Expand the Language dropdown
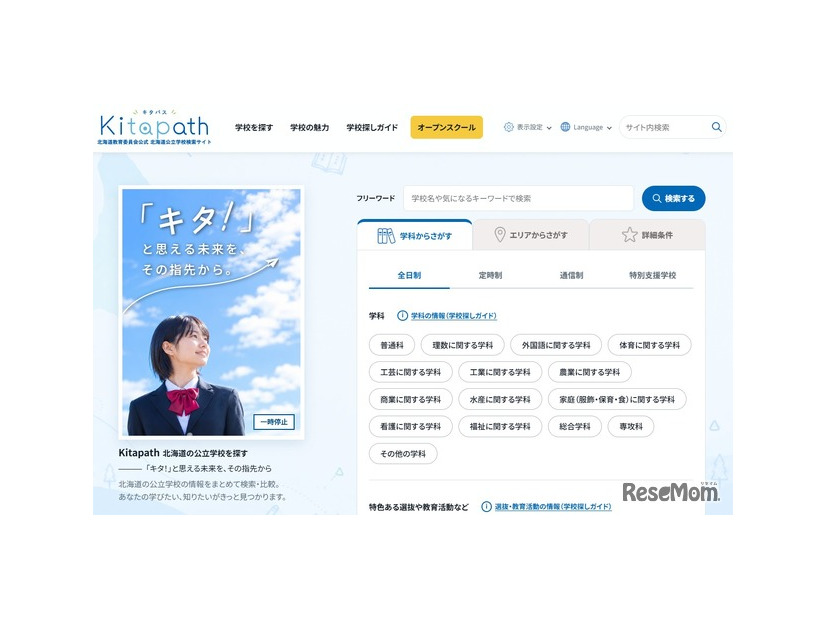Screen dimensions: 826x620 (x=586, y=127)
